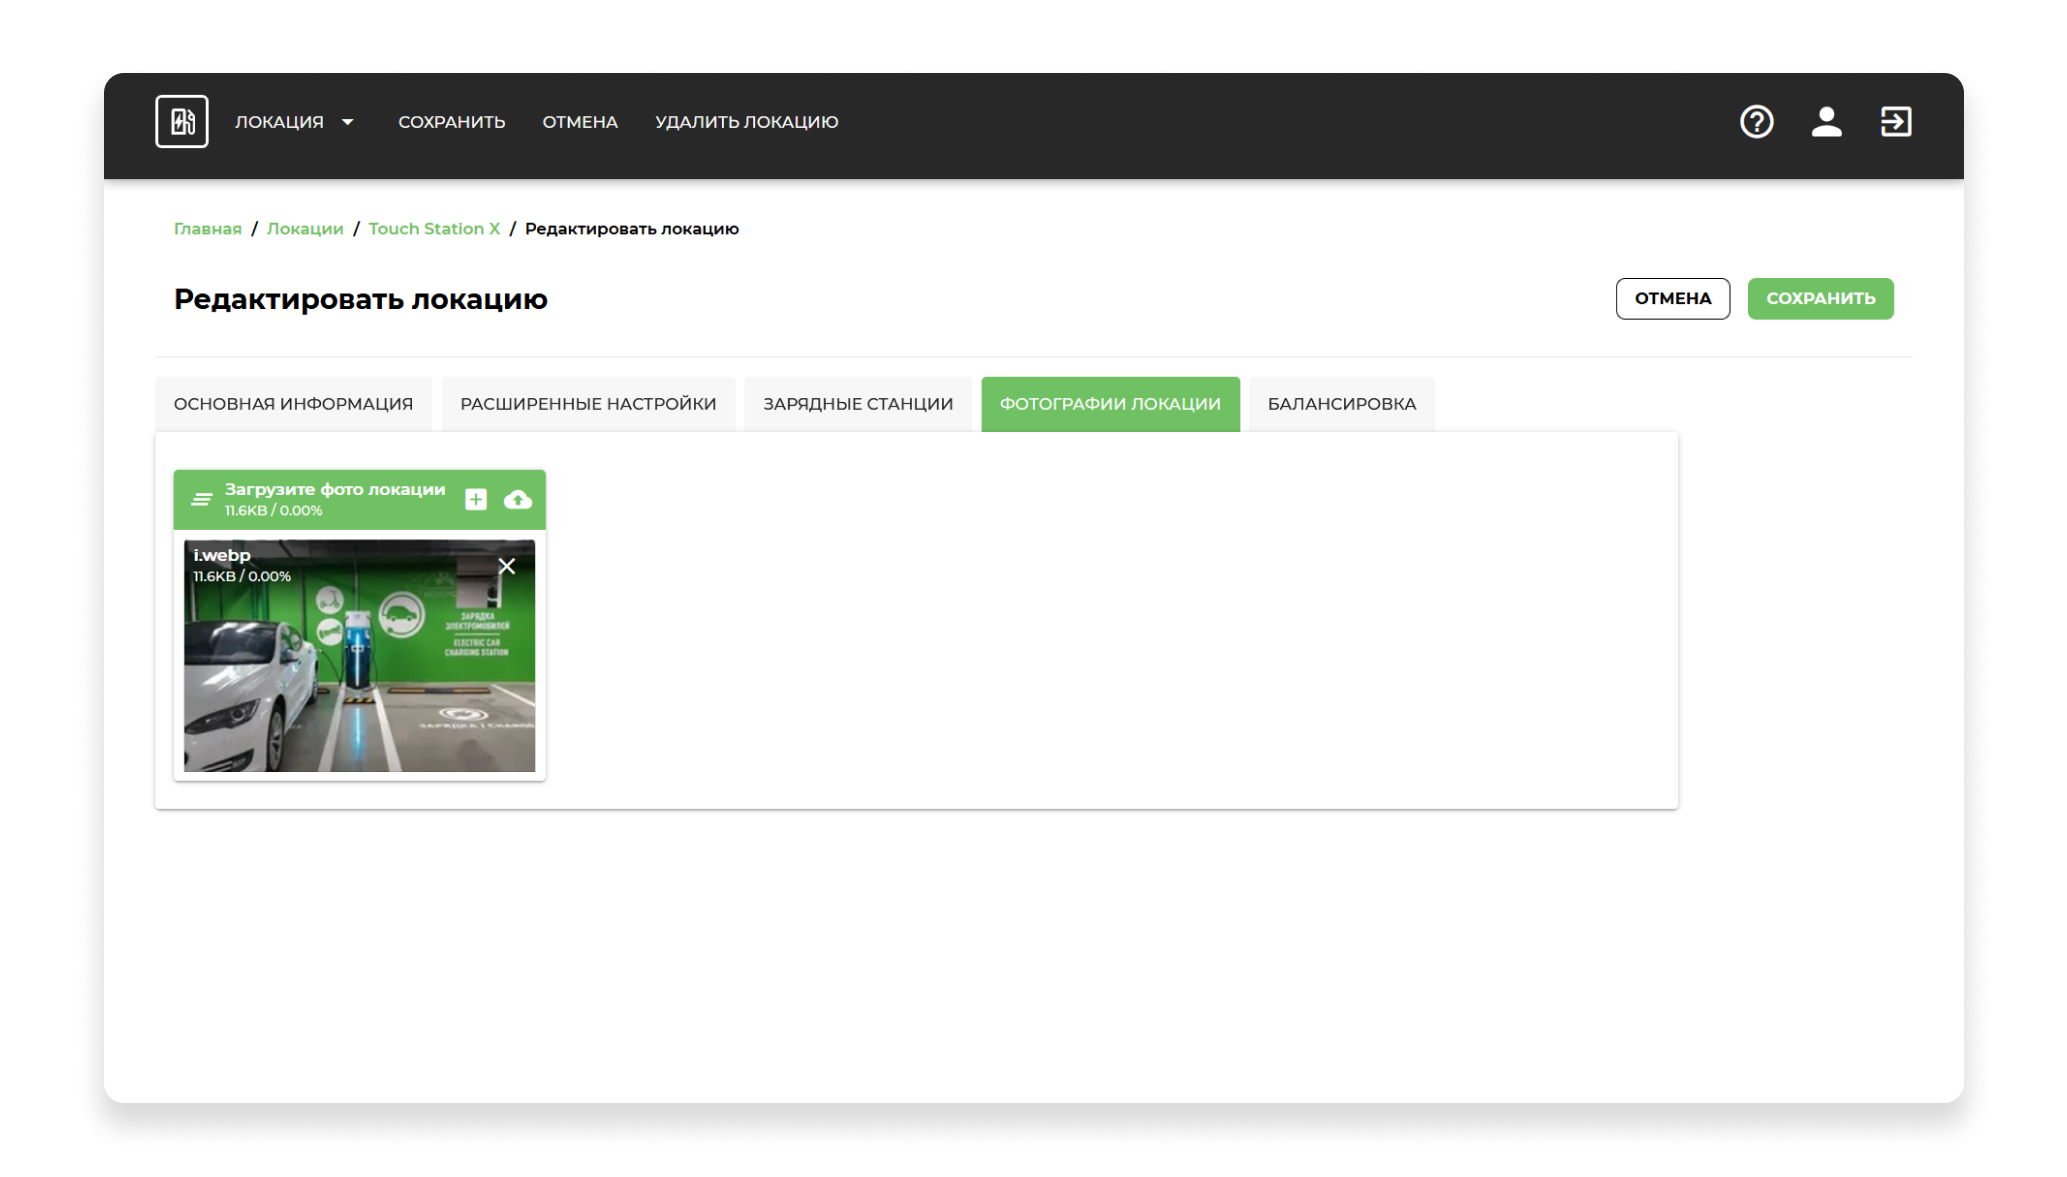Click the Редактировать локацию breadcrumb text
Screen dimensions: 2067x1177
coord(632,229)
